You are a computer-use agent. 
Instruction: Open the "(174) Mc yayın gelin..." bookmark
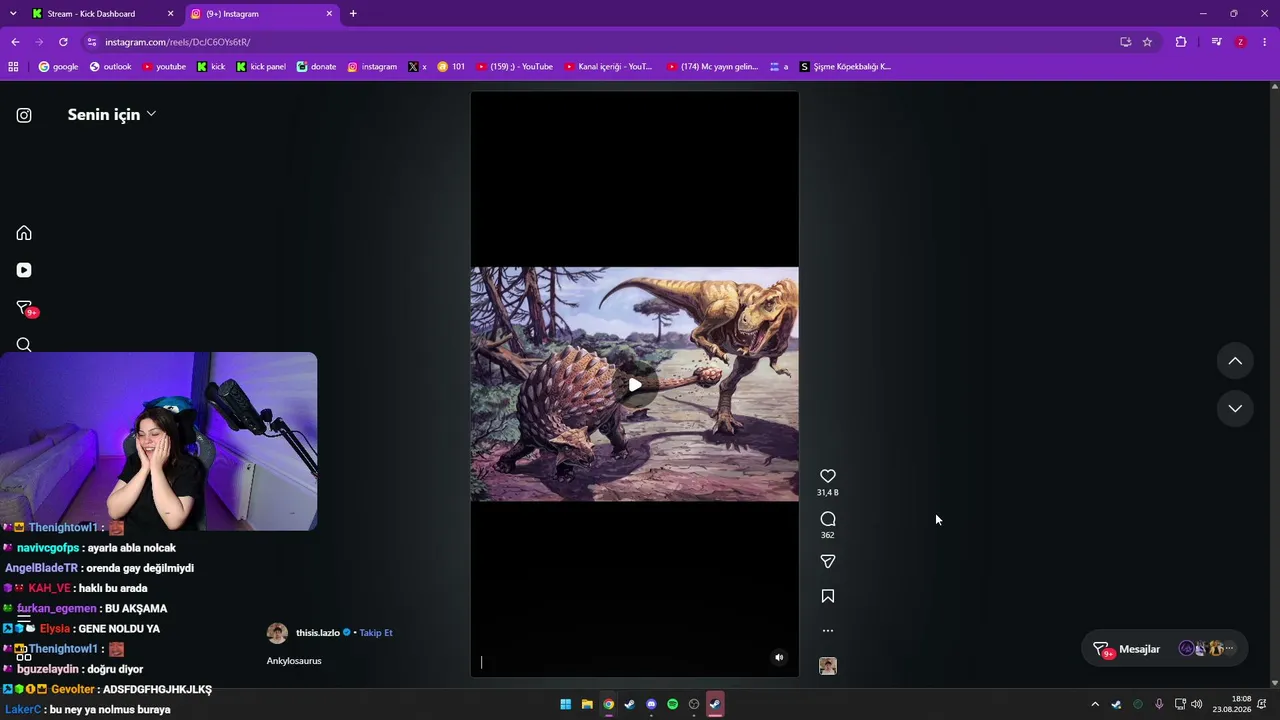[x=712, y=67]
